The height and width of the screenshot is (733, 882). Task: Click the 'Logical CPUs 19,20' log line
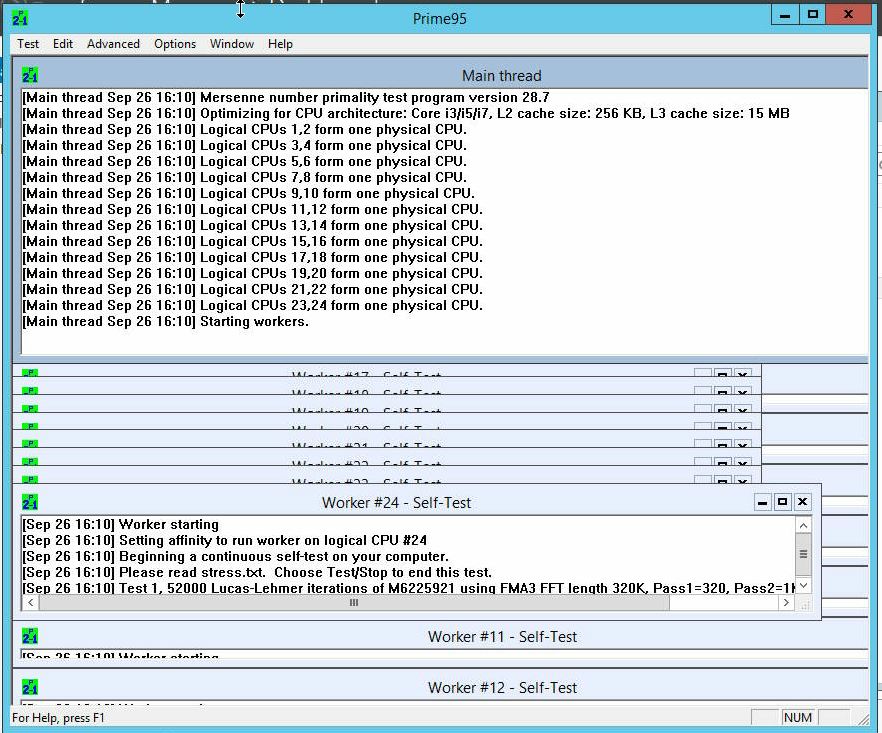point(252,273)
